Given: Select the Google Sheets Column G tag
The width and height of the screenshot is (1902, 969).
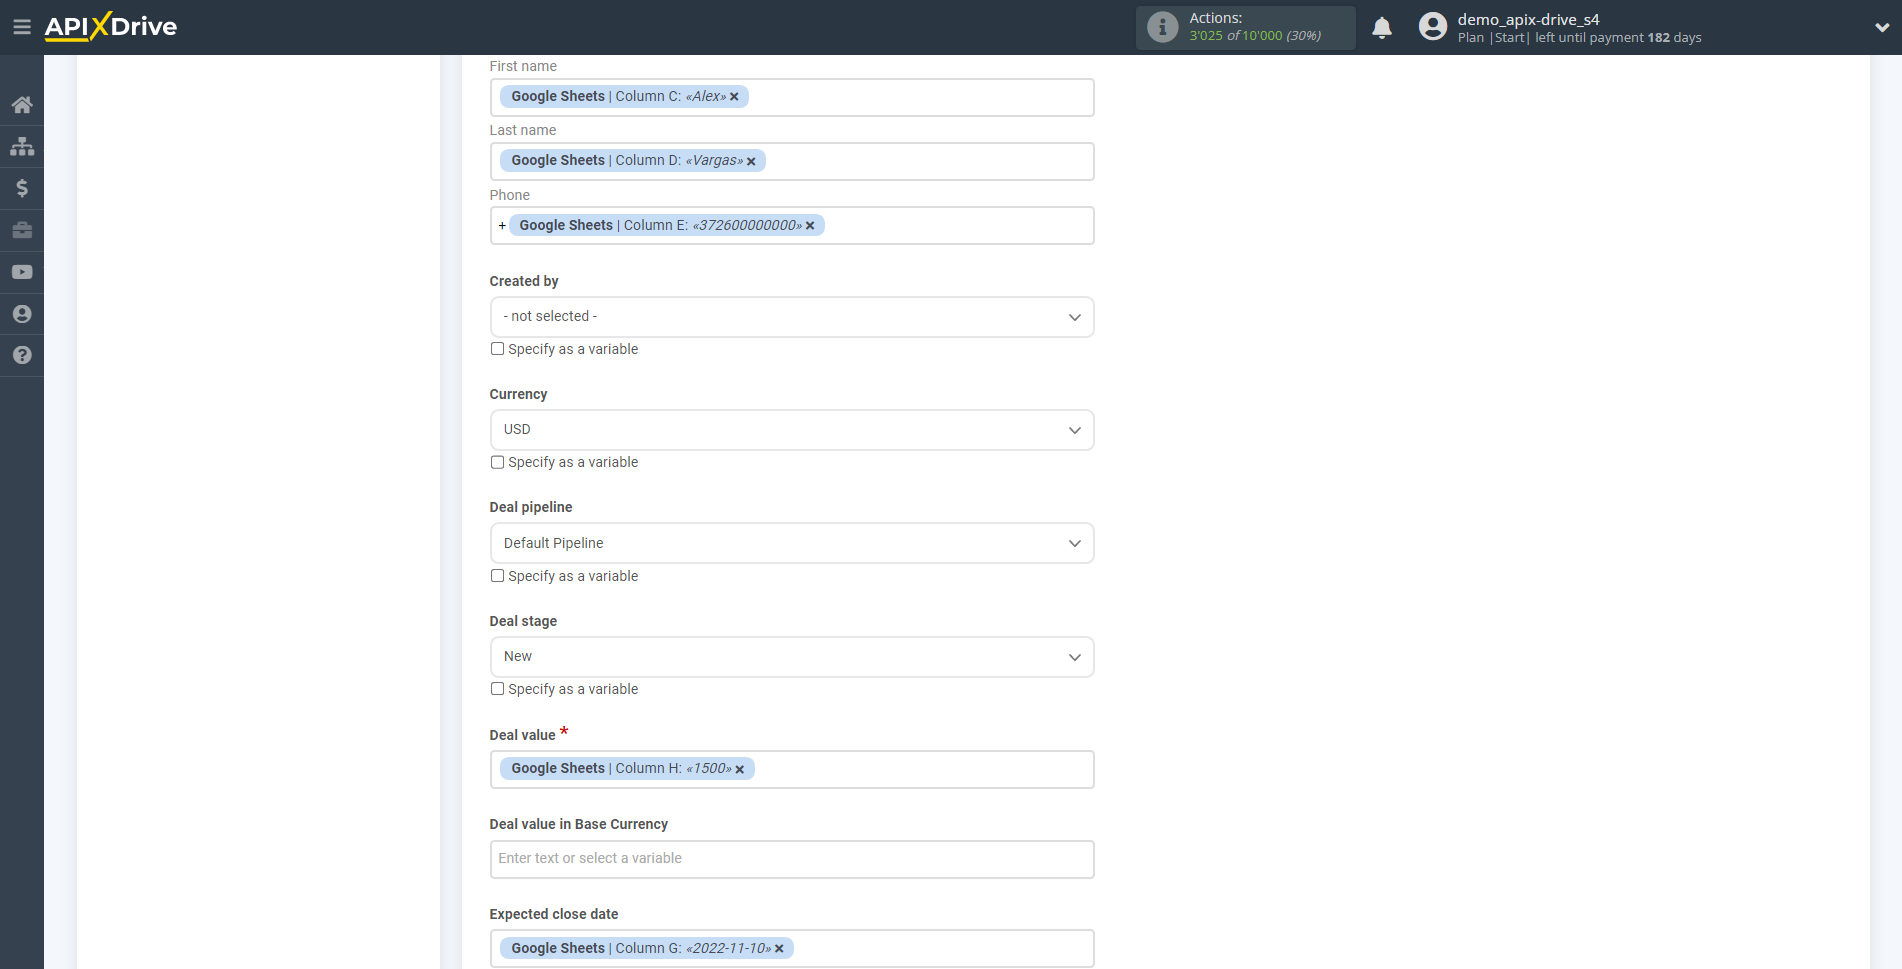Looking at the screenshot, I should pos(647,949).
